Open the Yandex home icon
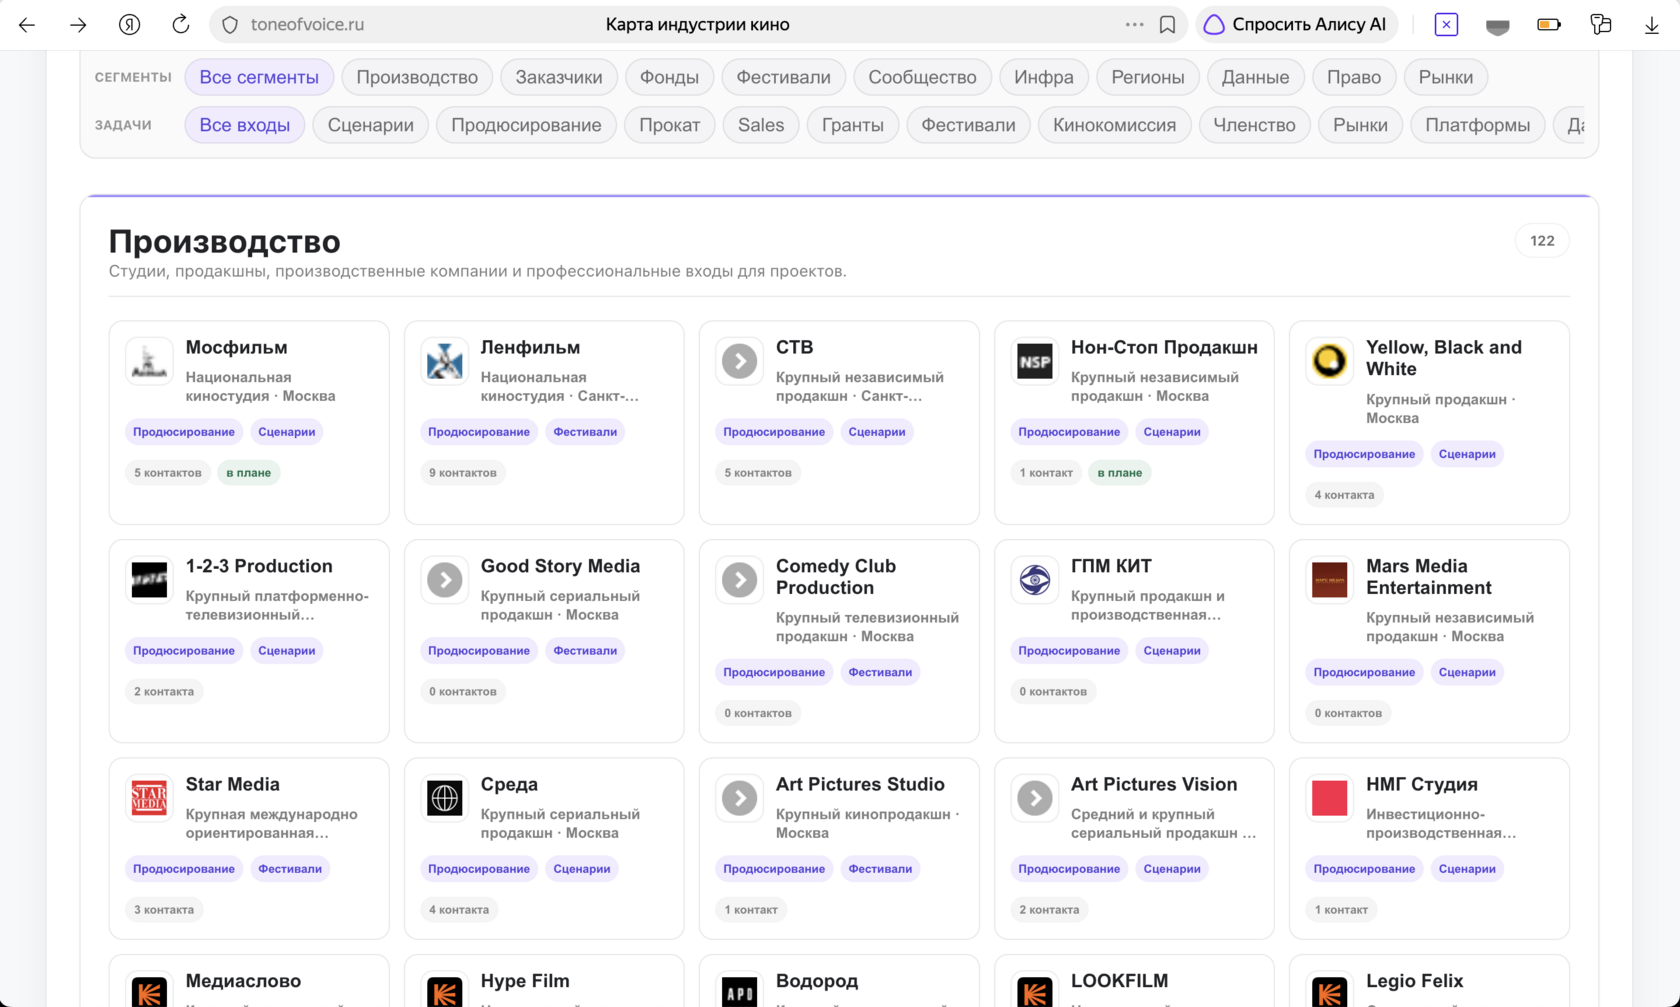Viewport: 1680px width, 1007px height. click(x=129, y=25)
